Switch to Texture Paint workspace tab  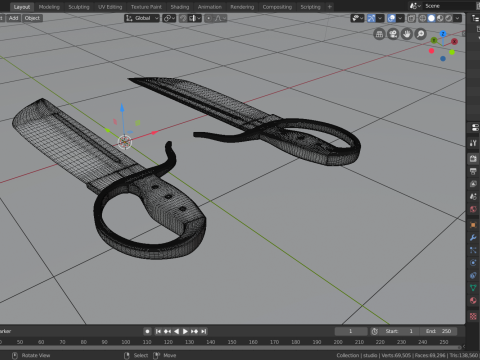click(x=146, y=7)
